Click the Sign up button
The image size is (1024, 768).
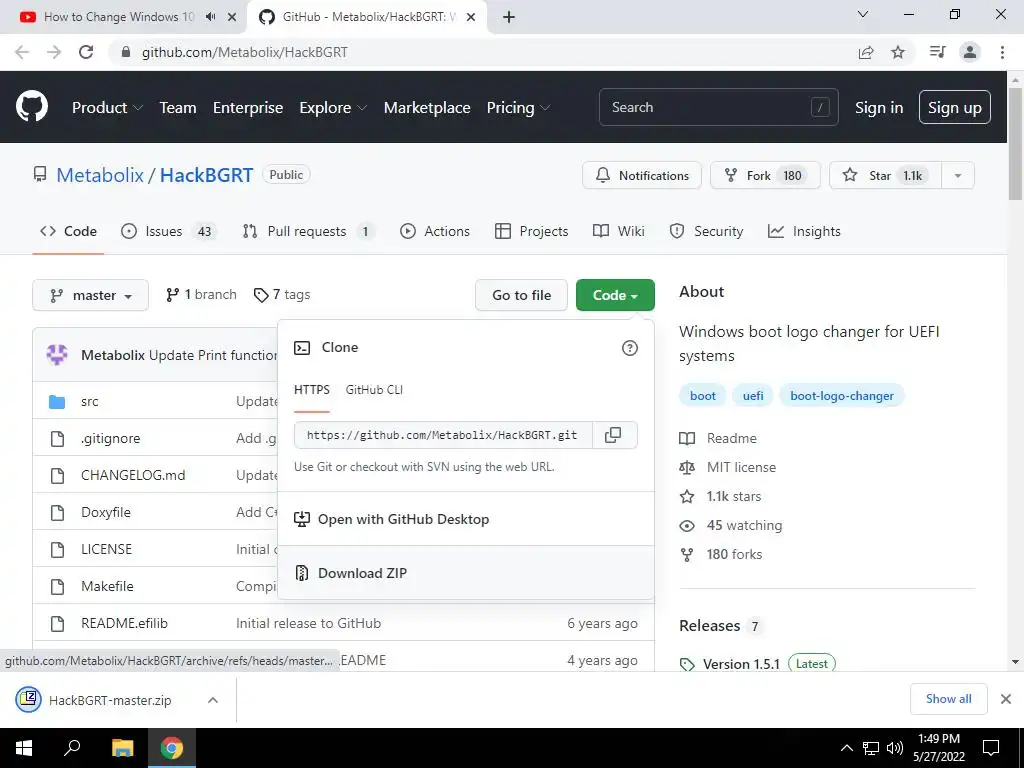tap(955, 107)
